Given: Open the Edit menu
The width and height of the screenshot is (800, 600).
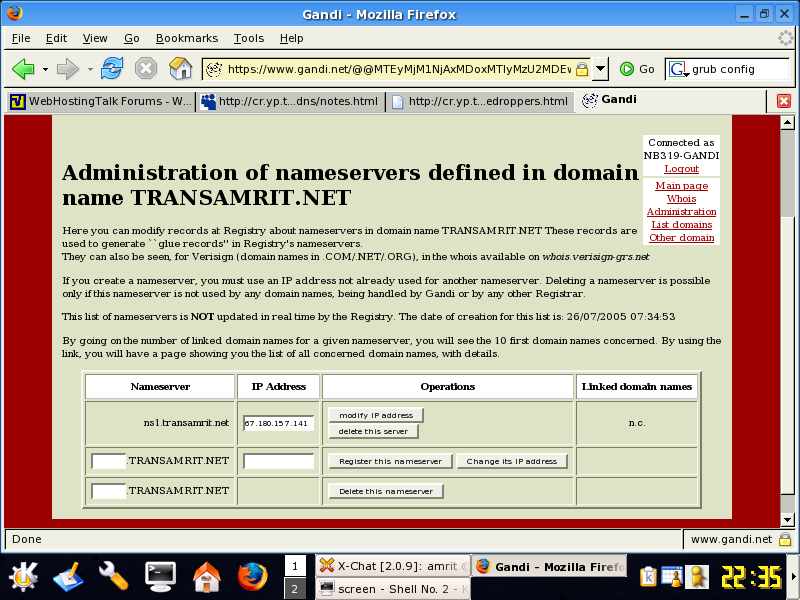Looking at the screenshot, I should [x=56, y=38].
